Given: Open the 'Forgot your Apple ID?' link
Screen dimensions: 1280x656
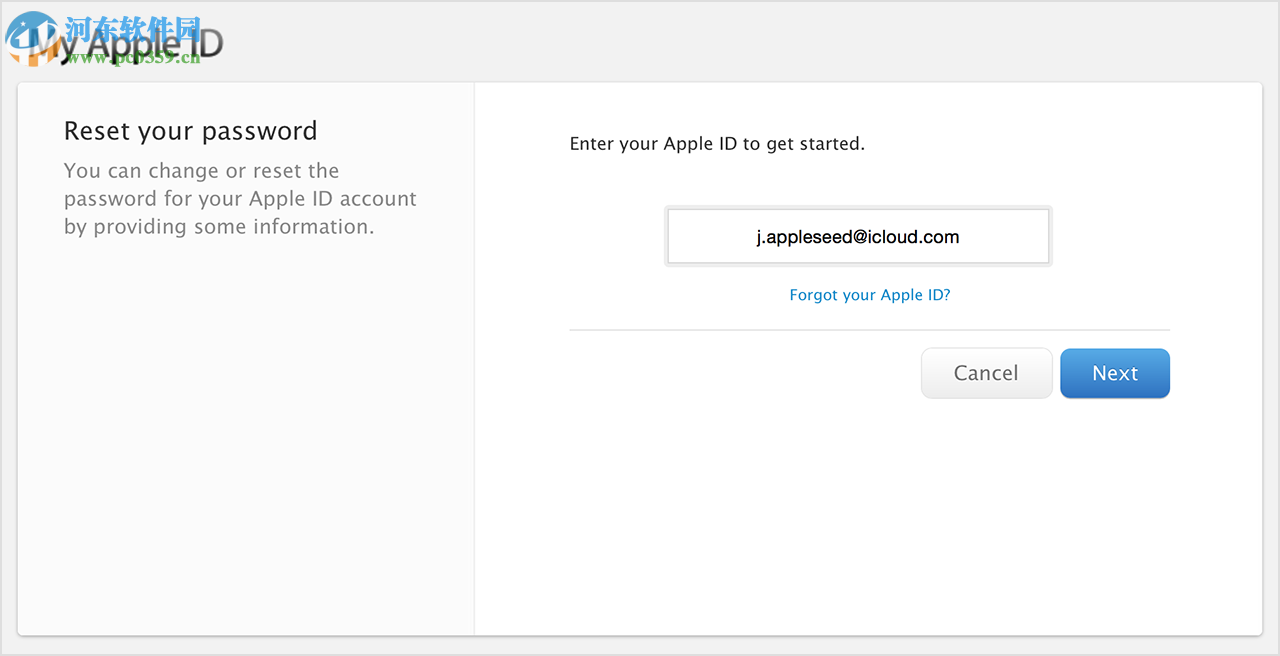Looking at the screenshot, I should point(869,295).
